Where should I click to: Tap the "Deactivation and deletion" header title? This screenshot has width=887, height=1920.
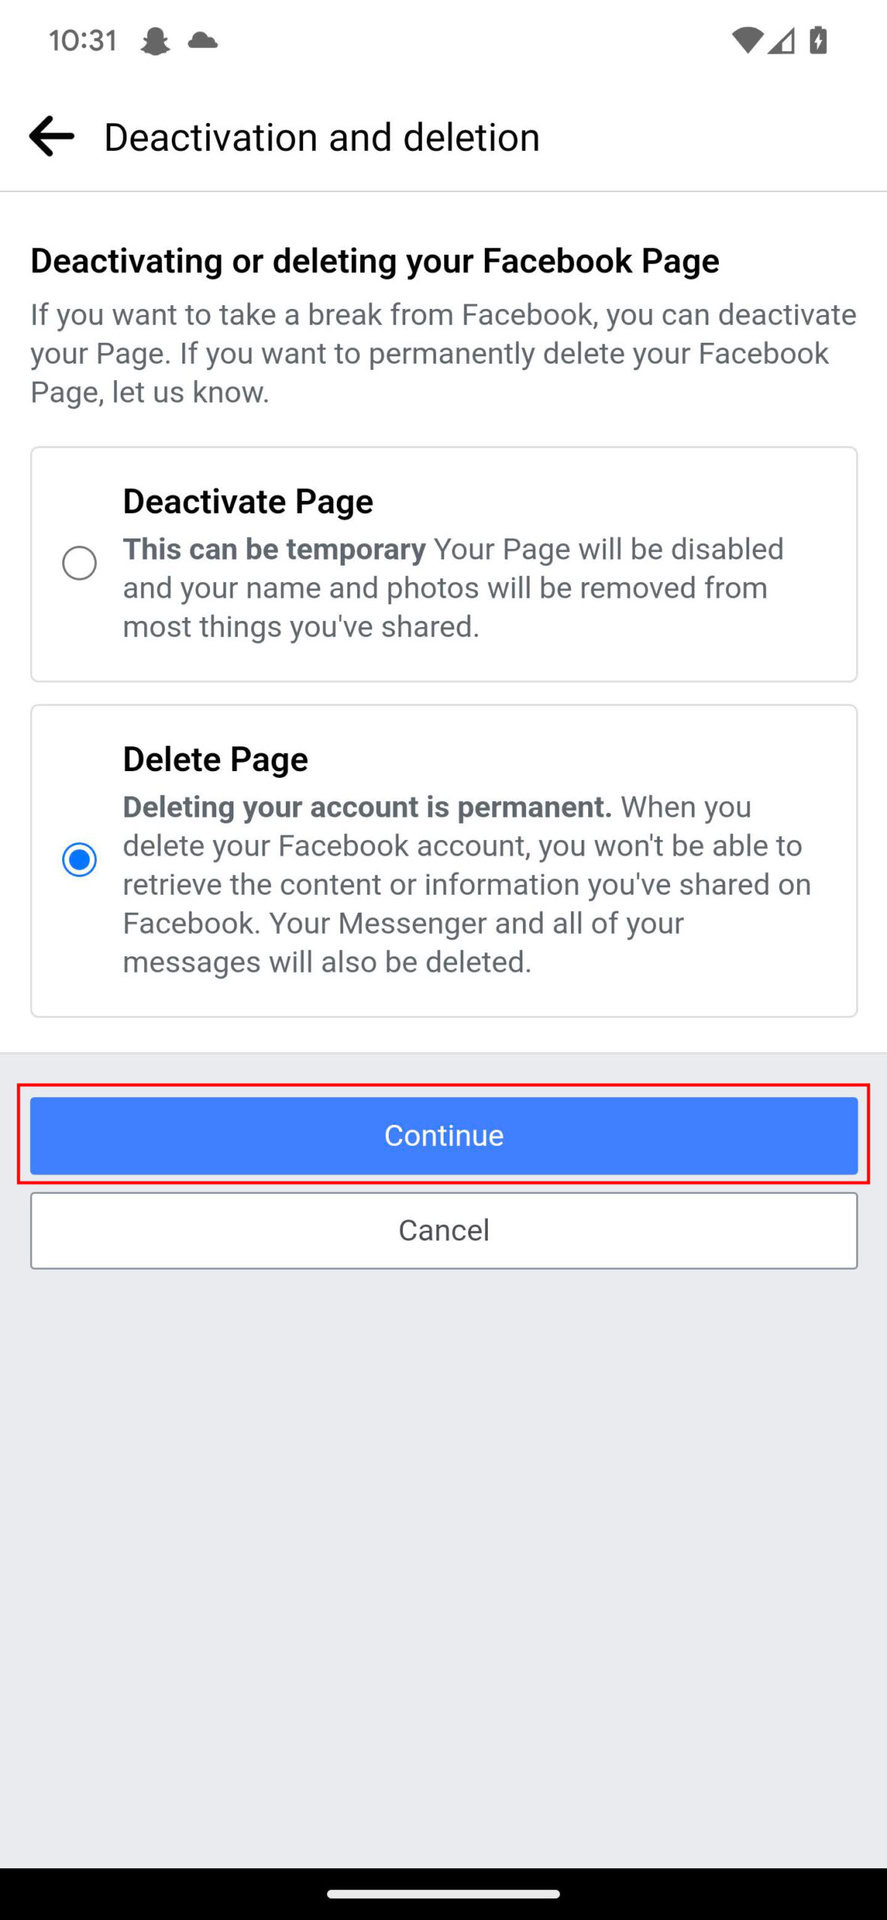[321, 137]
